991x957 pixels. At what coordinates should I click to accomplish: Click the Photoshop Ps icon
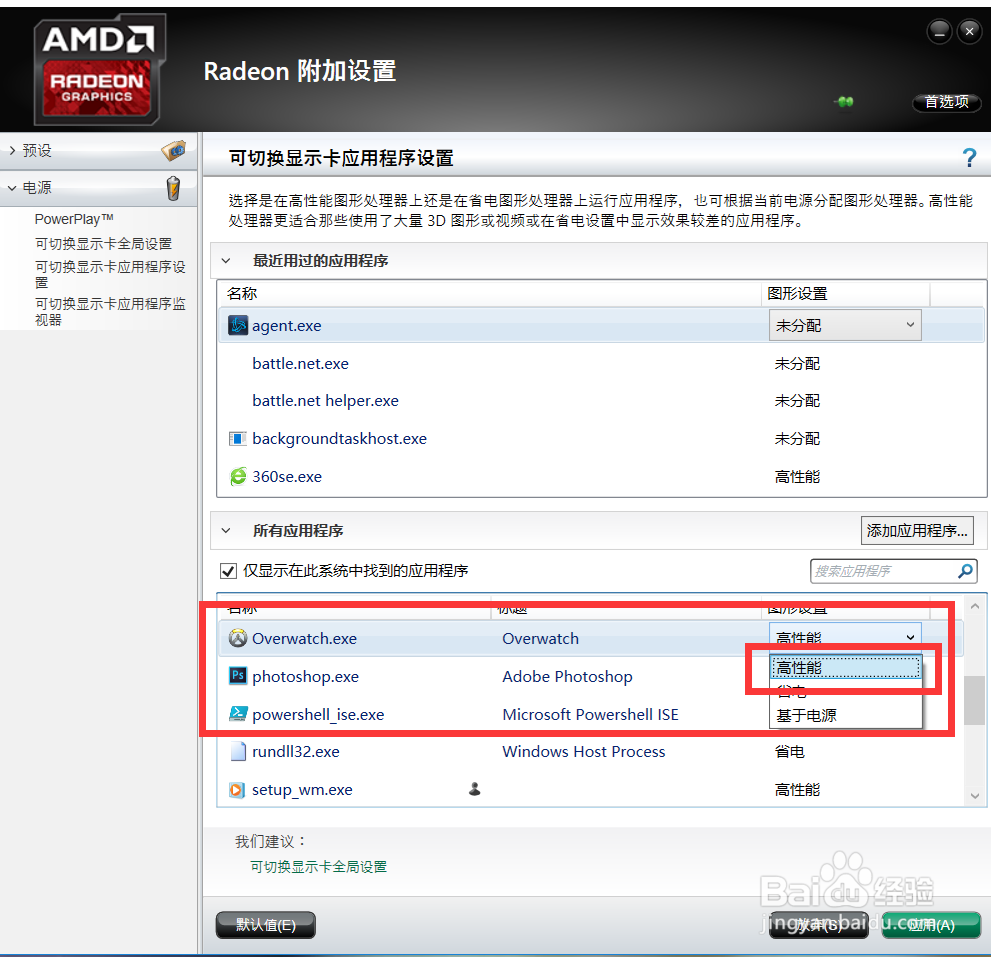pos(238,676)
